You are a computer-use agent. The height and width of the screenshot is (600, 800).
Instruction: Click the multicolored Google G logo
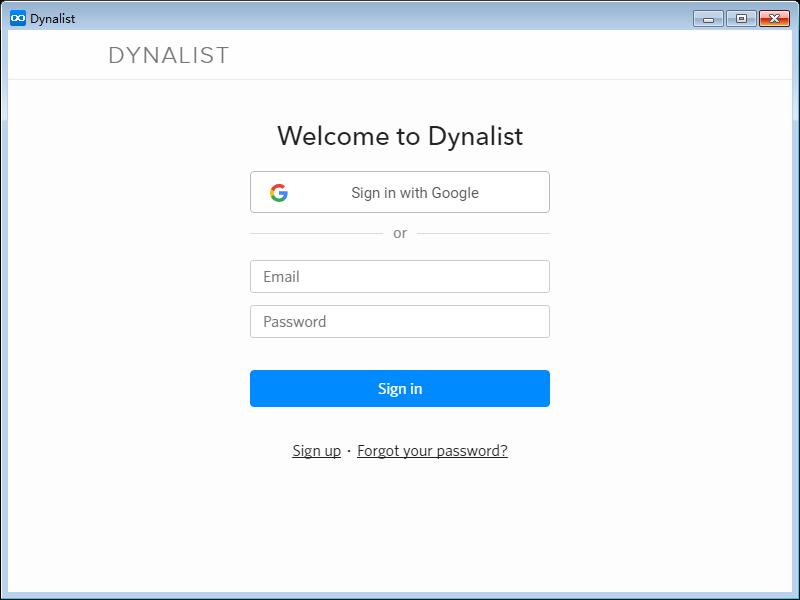279,193
